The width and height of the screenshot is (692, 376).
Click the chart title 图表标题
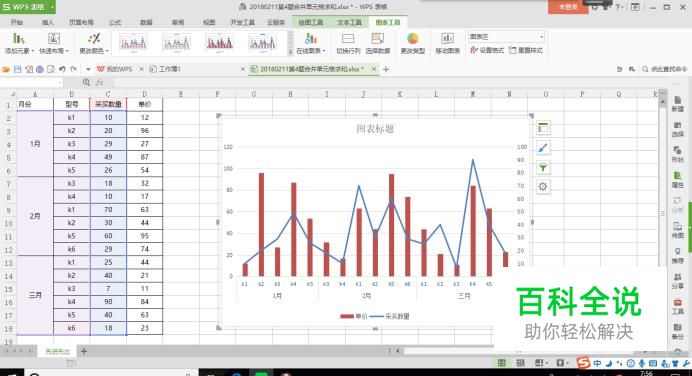[375, 129]
